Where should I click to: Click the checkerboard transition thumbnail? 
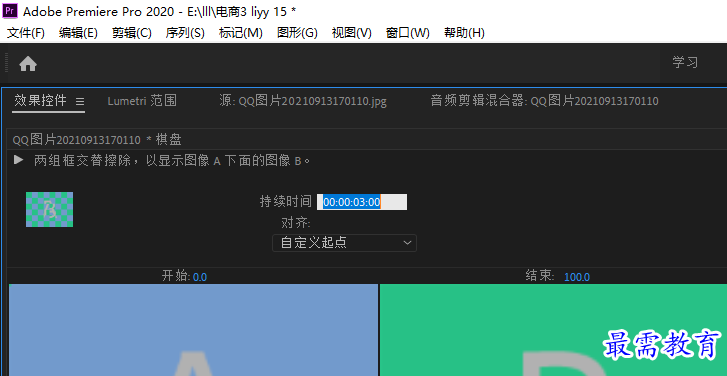point(49,210)
